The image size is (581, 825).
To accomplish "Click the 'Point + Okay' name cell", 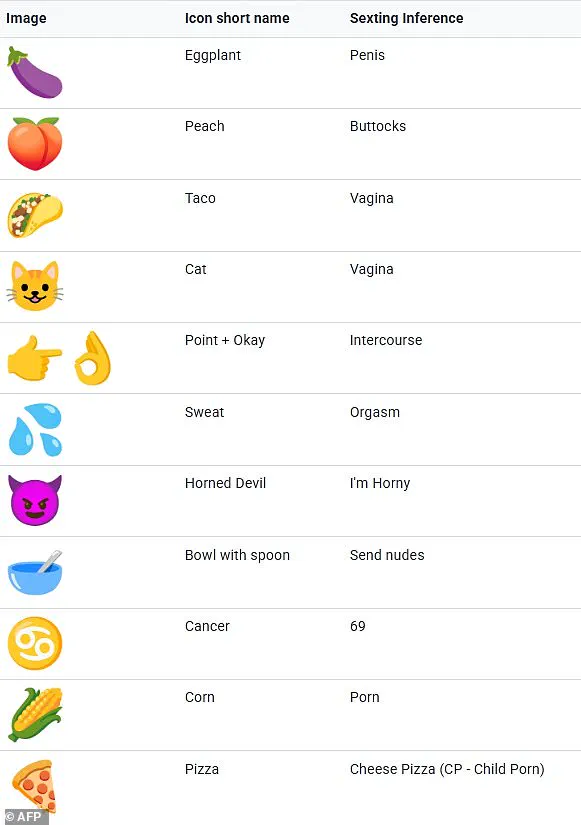I will pos(225,340).
